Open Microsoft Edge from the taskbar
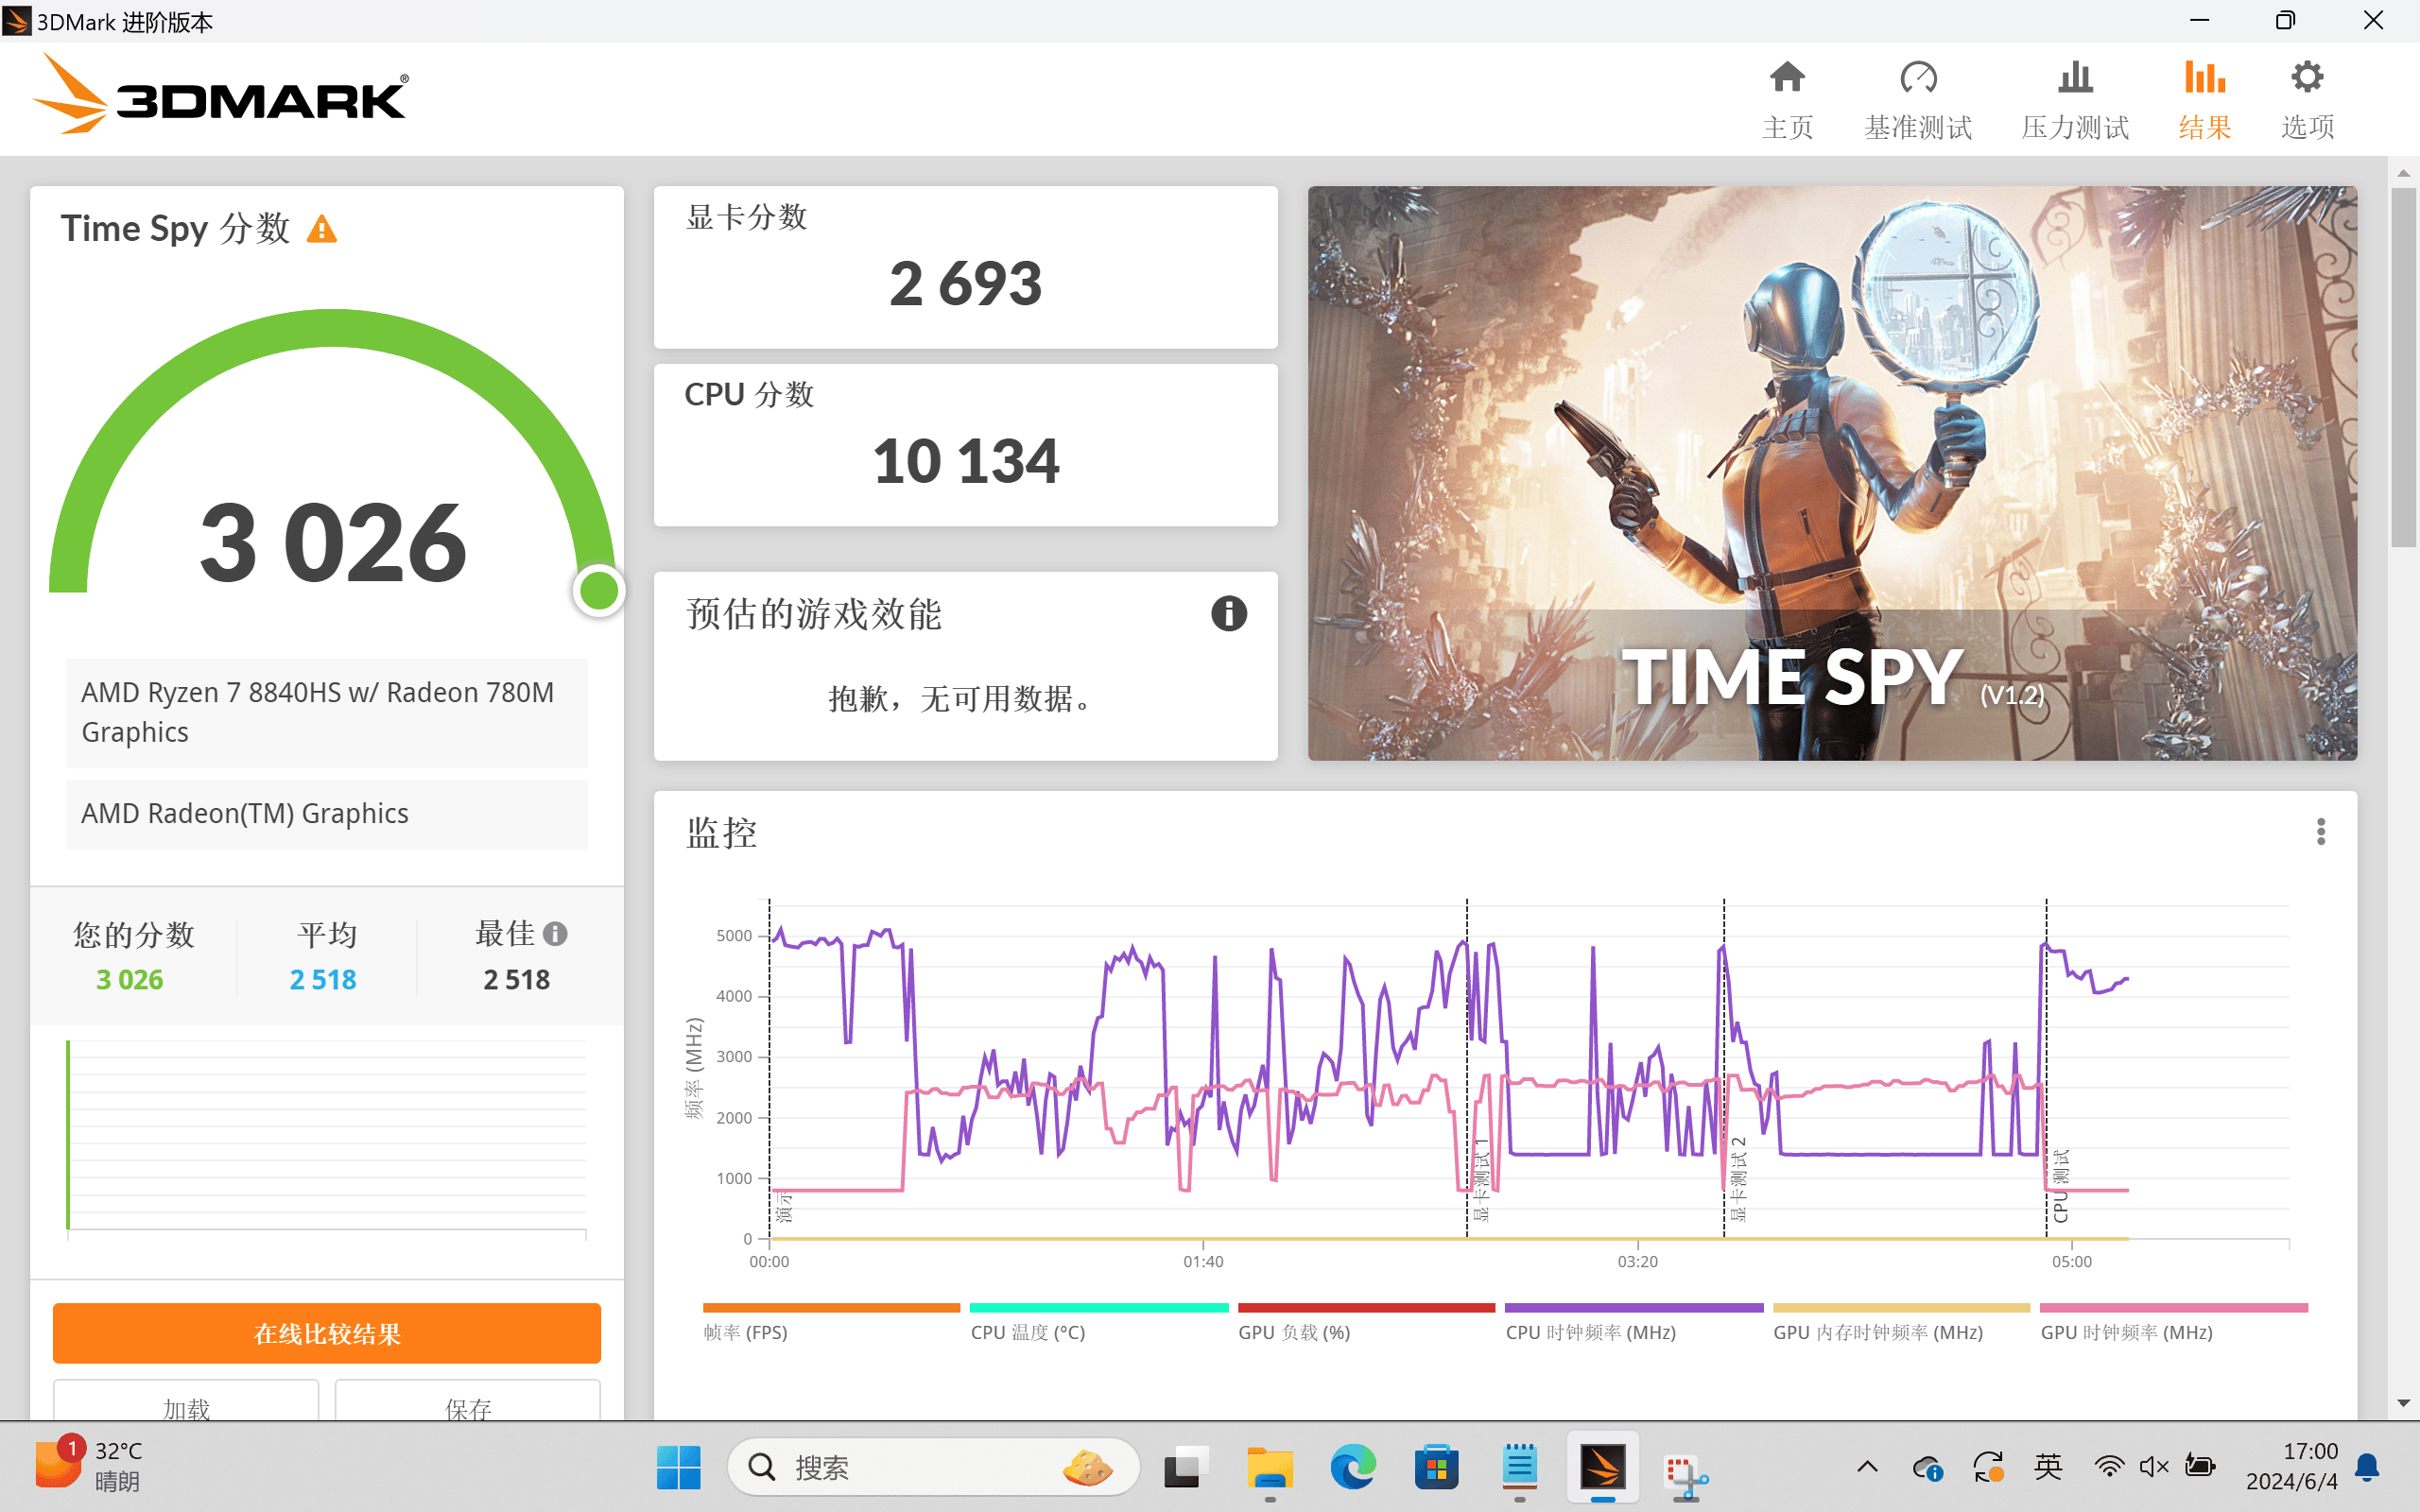This screenshot has height=1512, width=2420. (x=1352, y=1467)
